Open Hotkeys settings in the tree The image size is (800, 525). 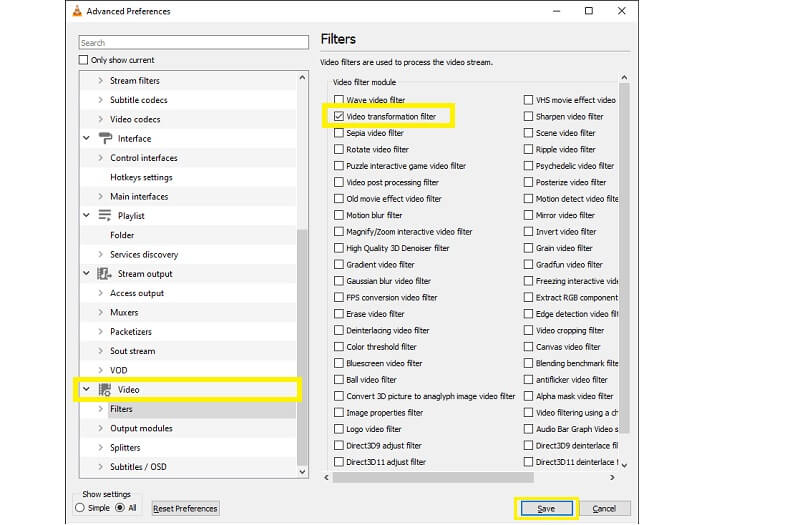(x=141, y=177)
